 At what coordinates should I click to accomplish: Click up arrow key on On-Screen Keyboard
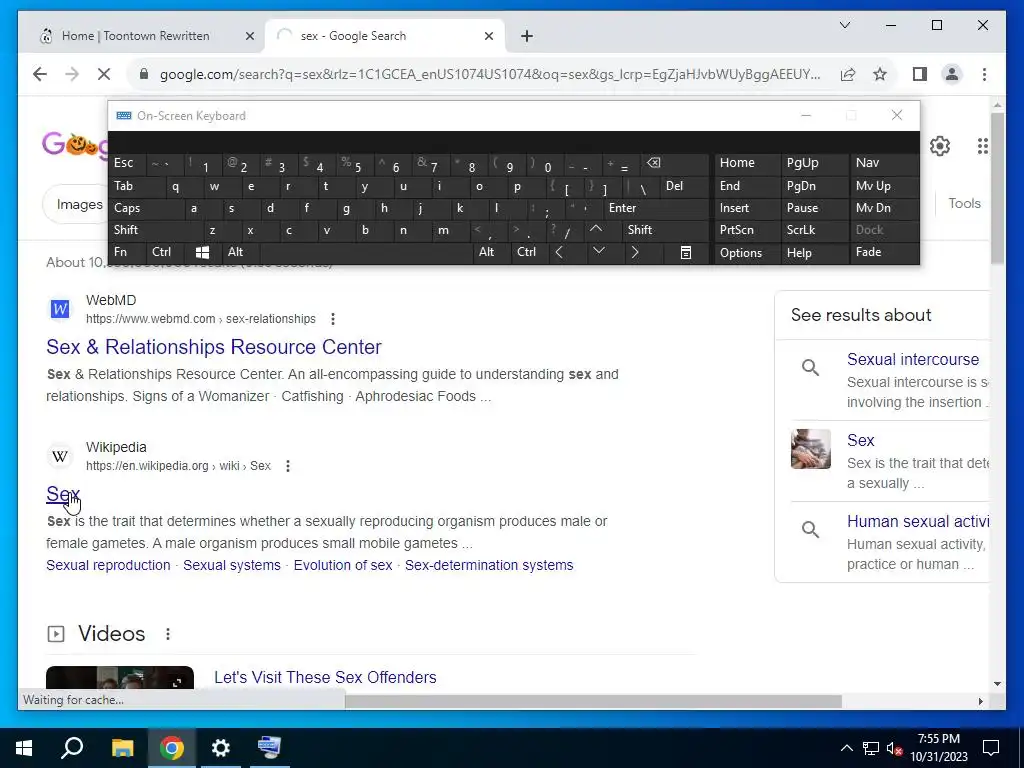596,229
